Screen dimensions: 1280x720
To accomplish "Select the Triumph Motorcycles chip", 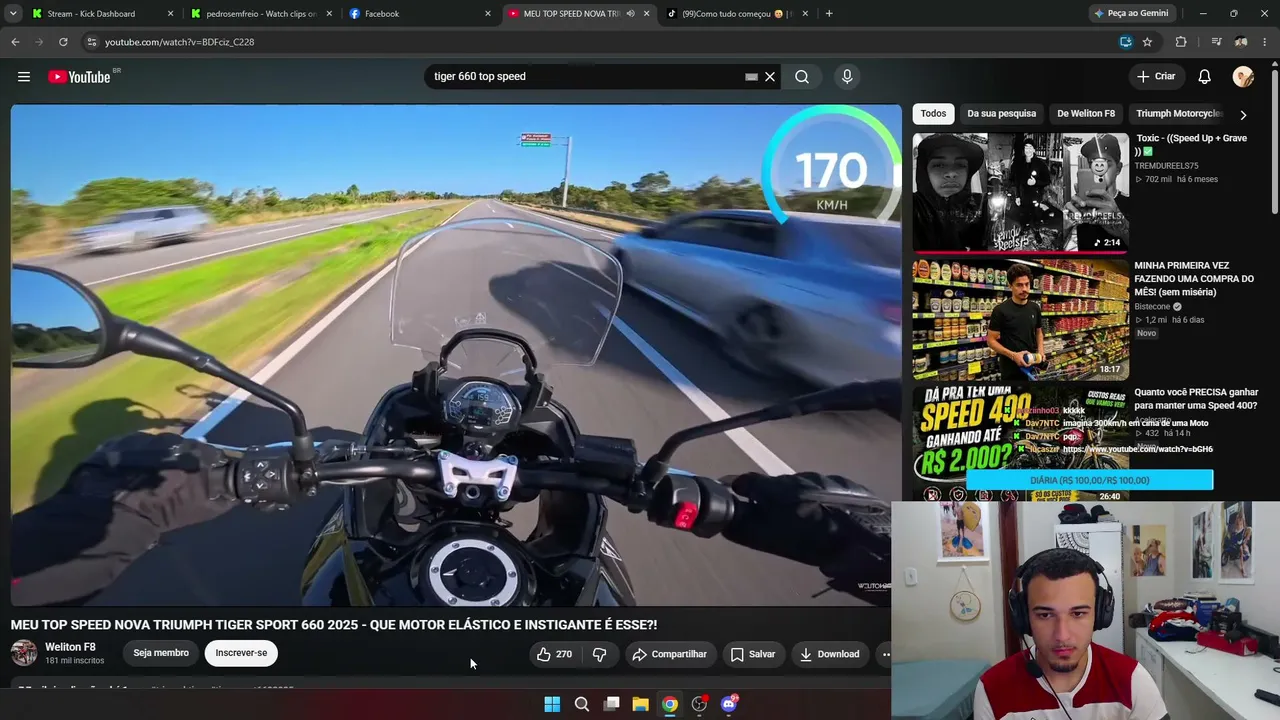I will pos(1178,114).
